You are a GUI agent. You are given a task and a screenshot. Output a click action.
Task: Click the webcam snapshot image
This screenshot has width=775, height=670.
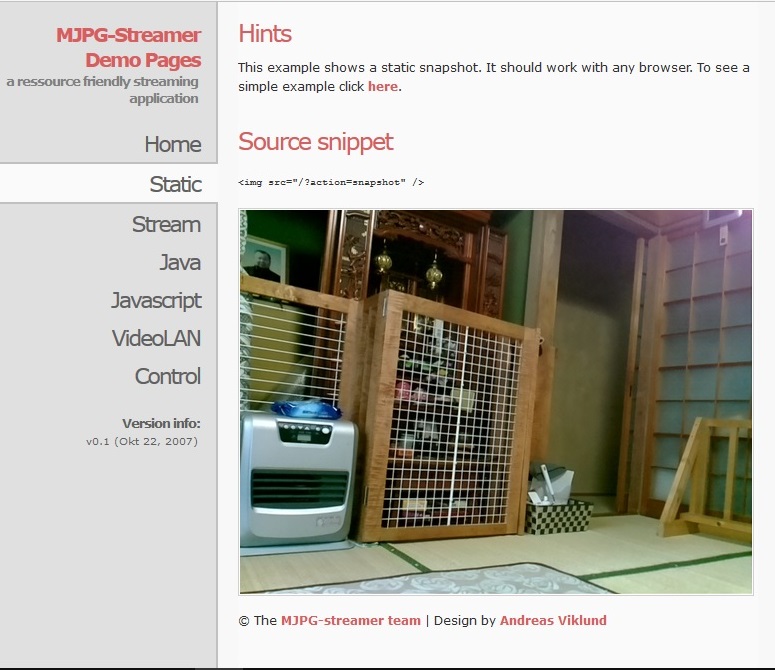click(x=496, y=402)
